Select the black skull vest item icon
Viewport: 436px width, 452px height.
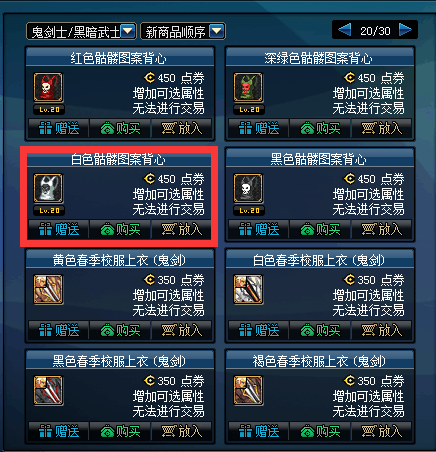click(248, 188)
